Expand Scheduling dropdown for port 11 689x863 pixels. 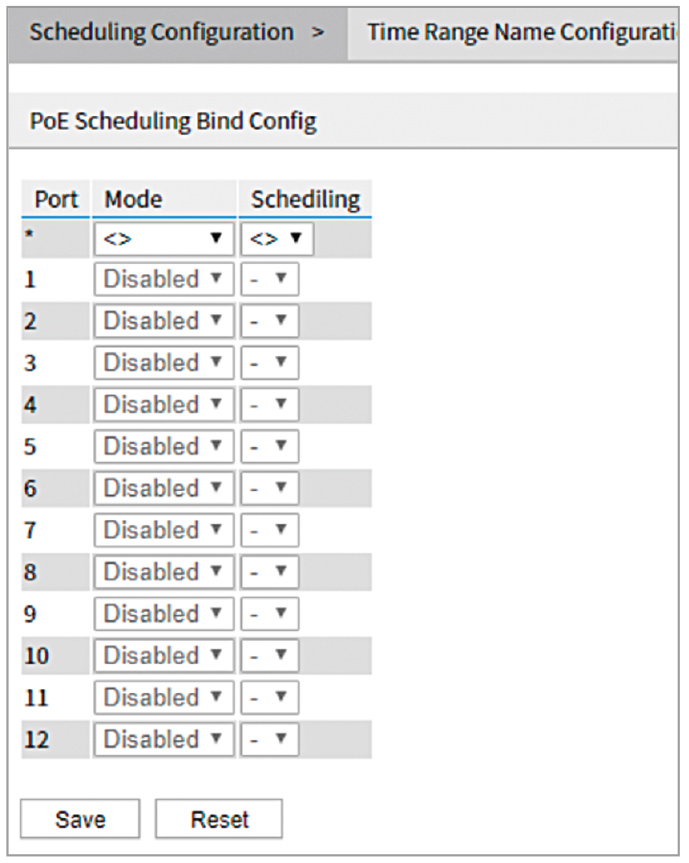pyautogui.click(x=269, y=698)
